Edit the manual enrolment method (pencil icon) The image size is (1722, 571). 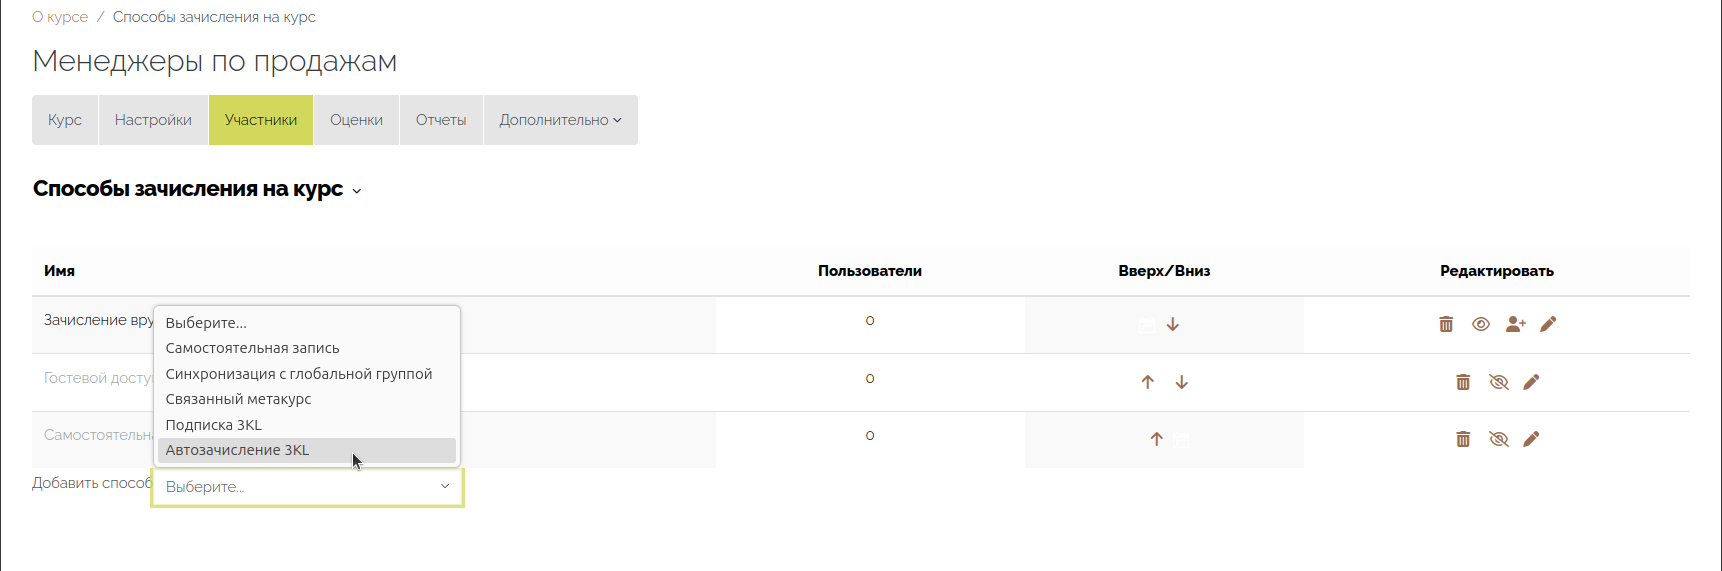pyautogui.click(x=1549, y=324)
